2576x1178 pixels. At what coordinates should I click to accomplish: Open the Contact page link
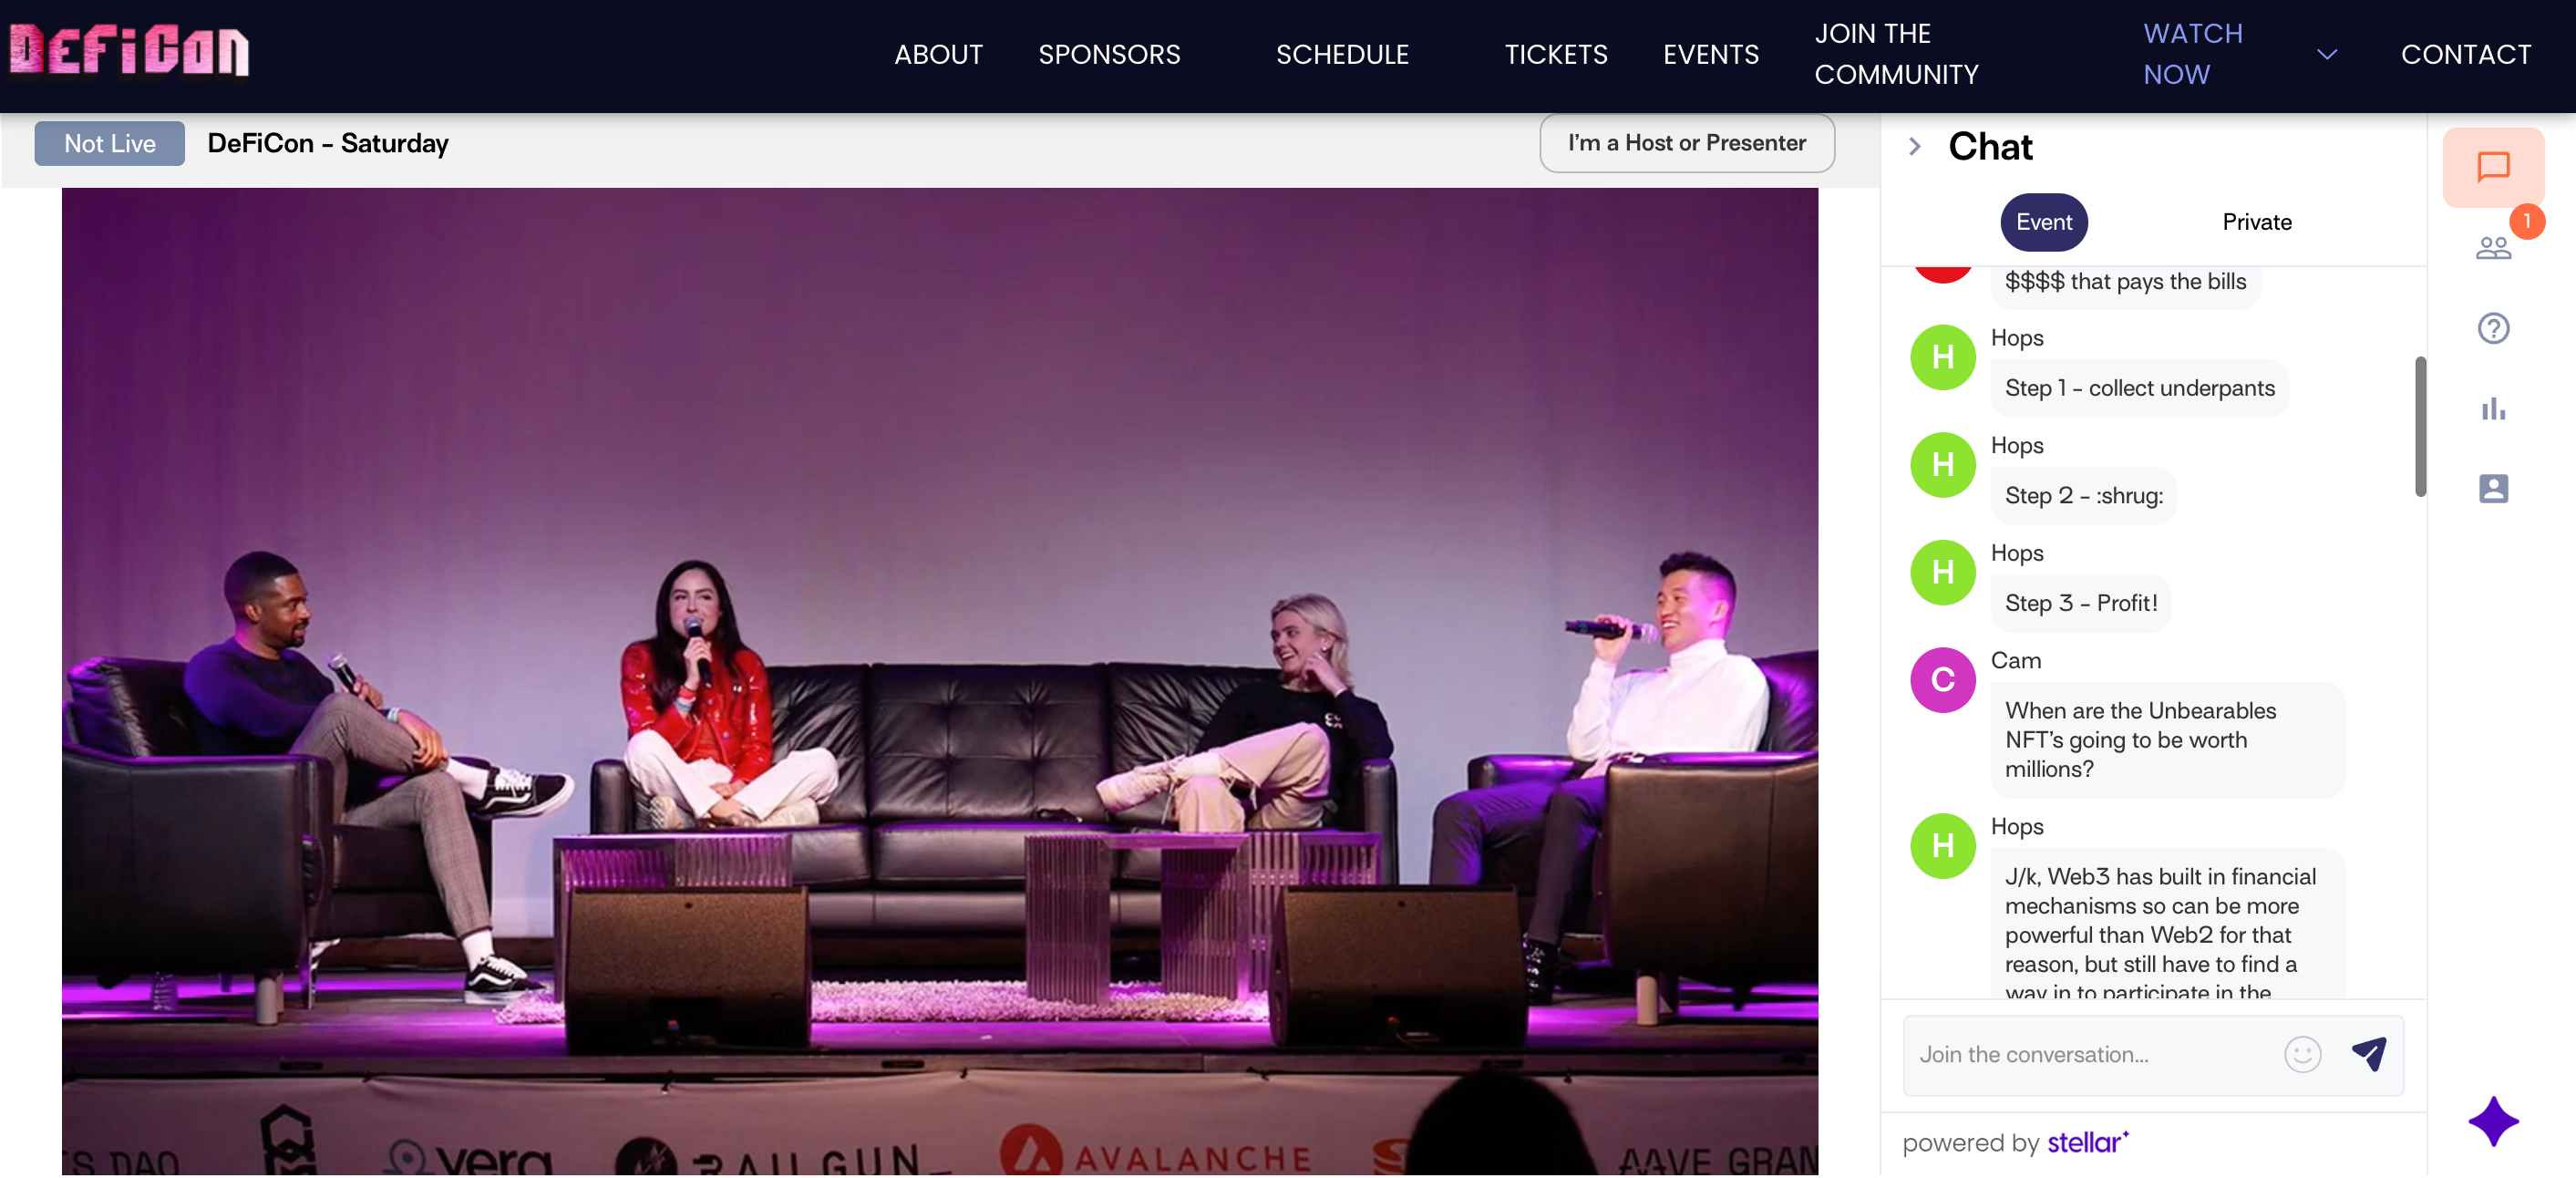pos(2466,54)
